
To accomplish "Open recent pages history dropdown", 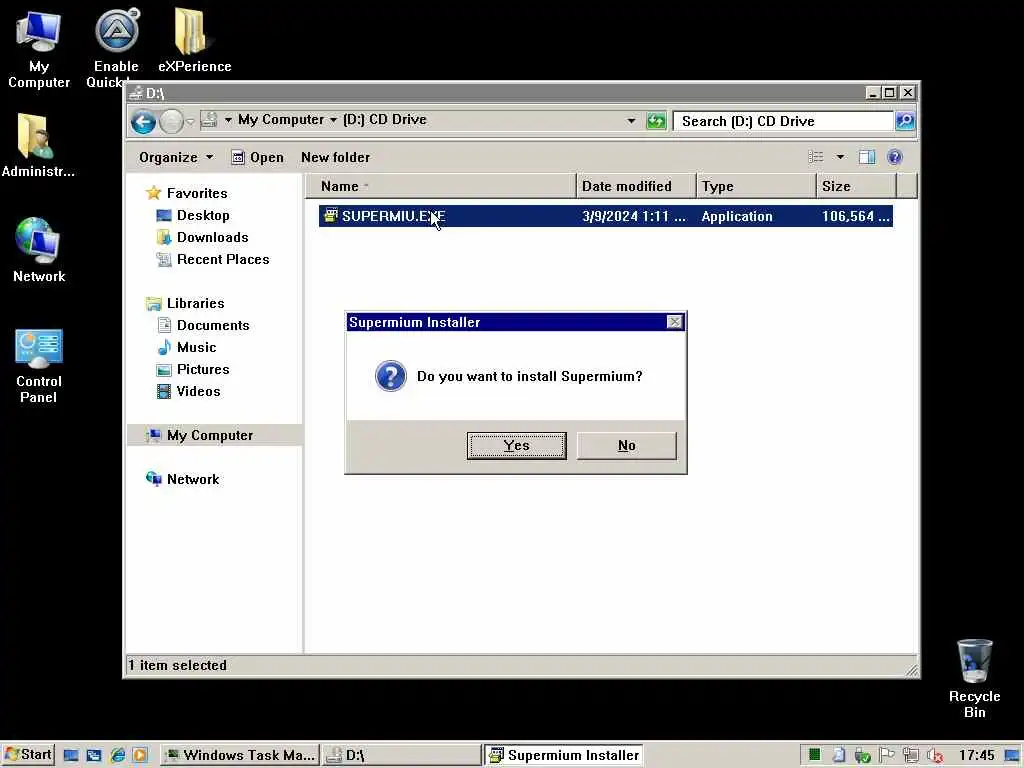I will tap(190, 121).
